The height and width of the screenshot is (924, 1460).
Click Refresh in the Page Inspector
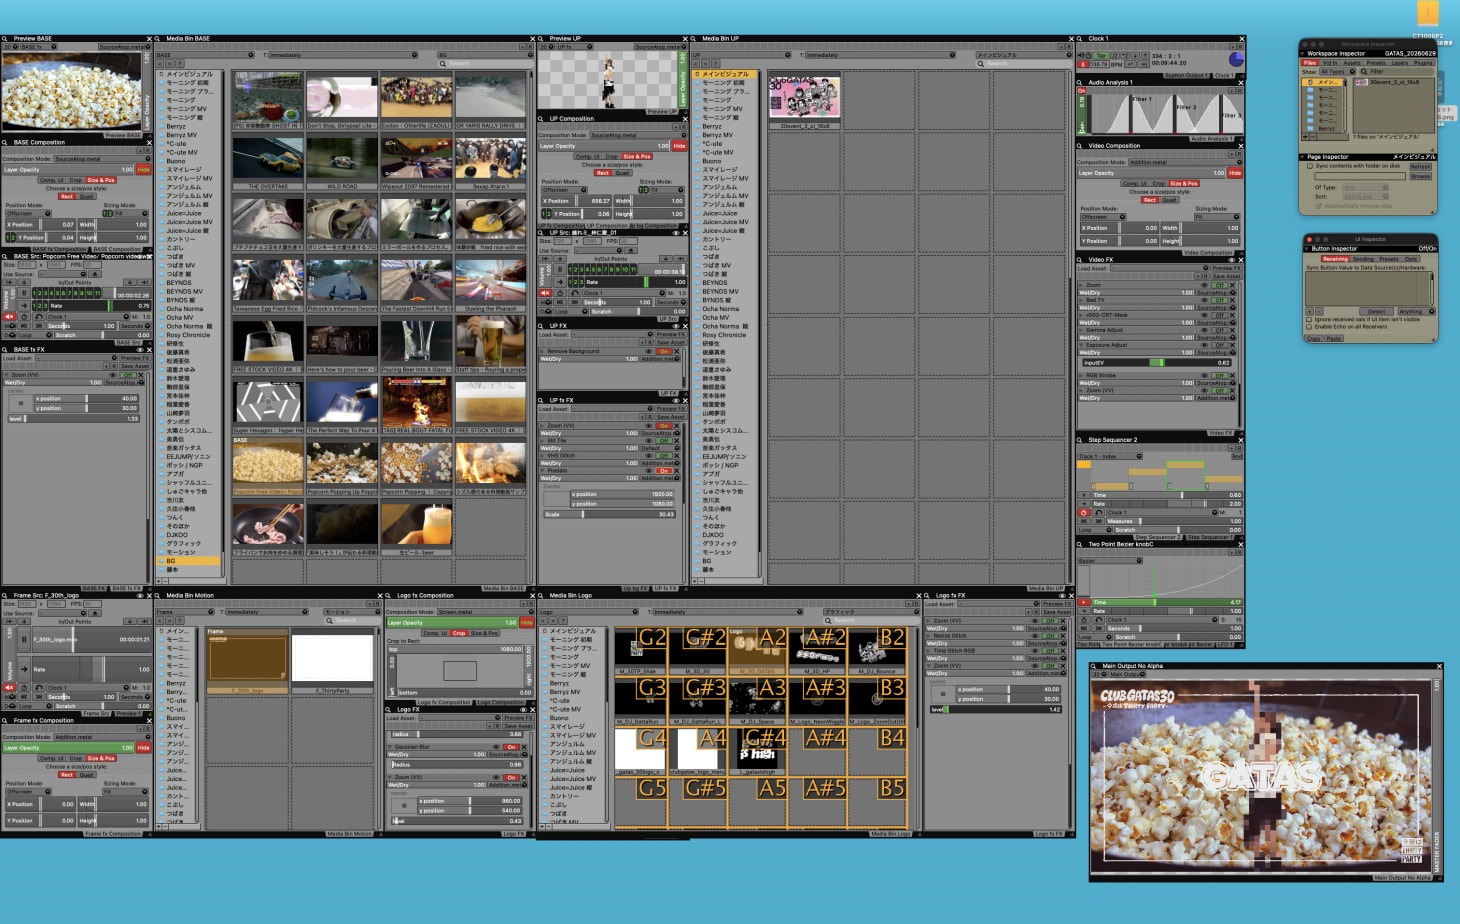coord(1421,167)
